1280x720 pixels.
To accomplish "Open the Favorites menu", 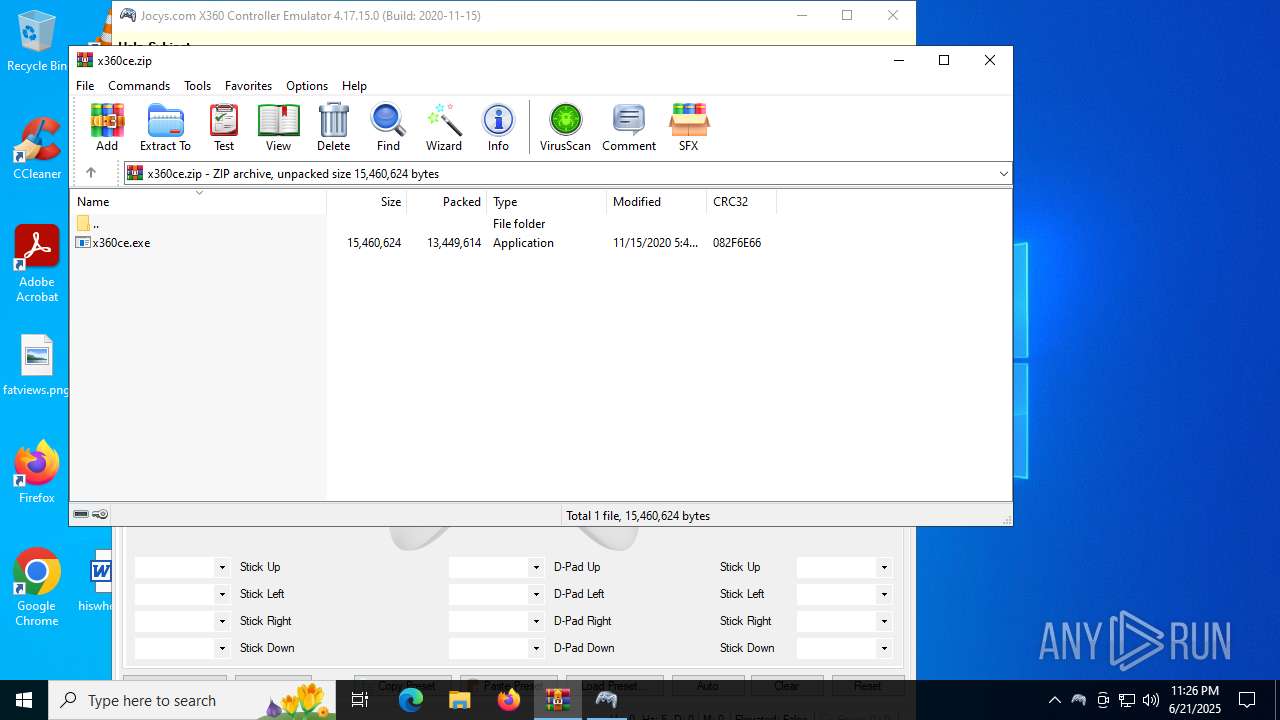I will tap(248, 86).
